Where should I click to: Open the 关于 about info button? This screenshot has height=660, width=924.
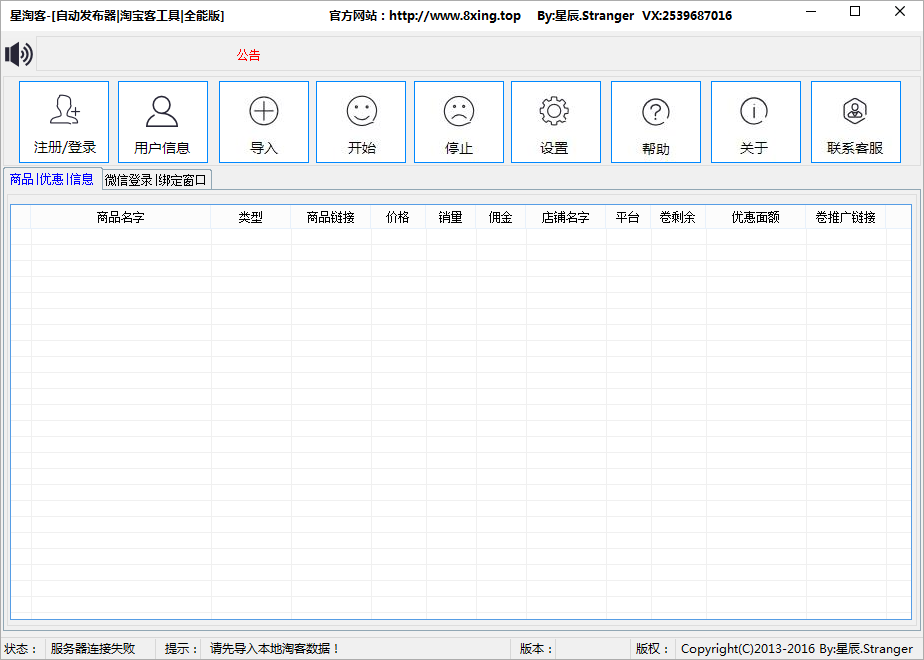(755, 122)
